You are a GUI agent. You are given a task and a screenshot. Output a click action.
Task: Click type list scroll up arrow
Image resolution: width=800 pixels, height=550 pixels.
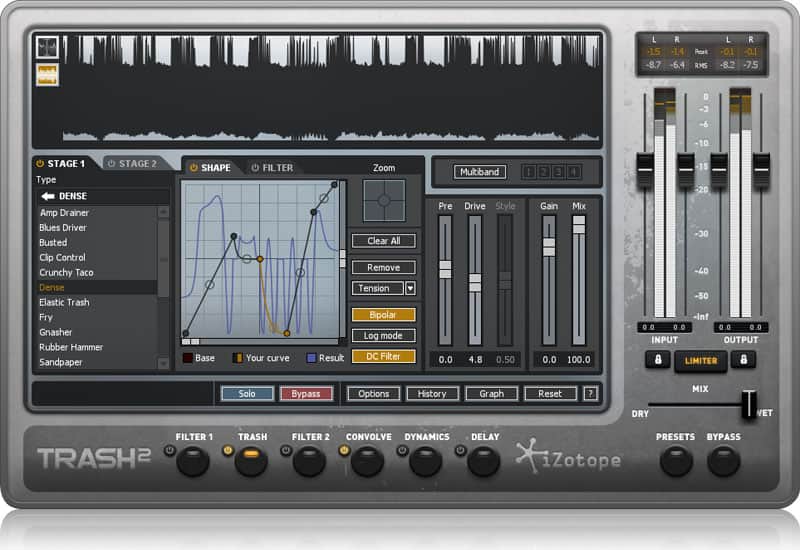163,212
